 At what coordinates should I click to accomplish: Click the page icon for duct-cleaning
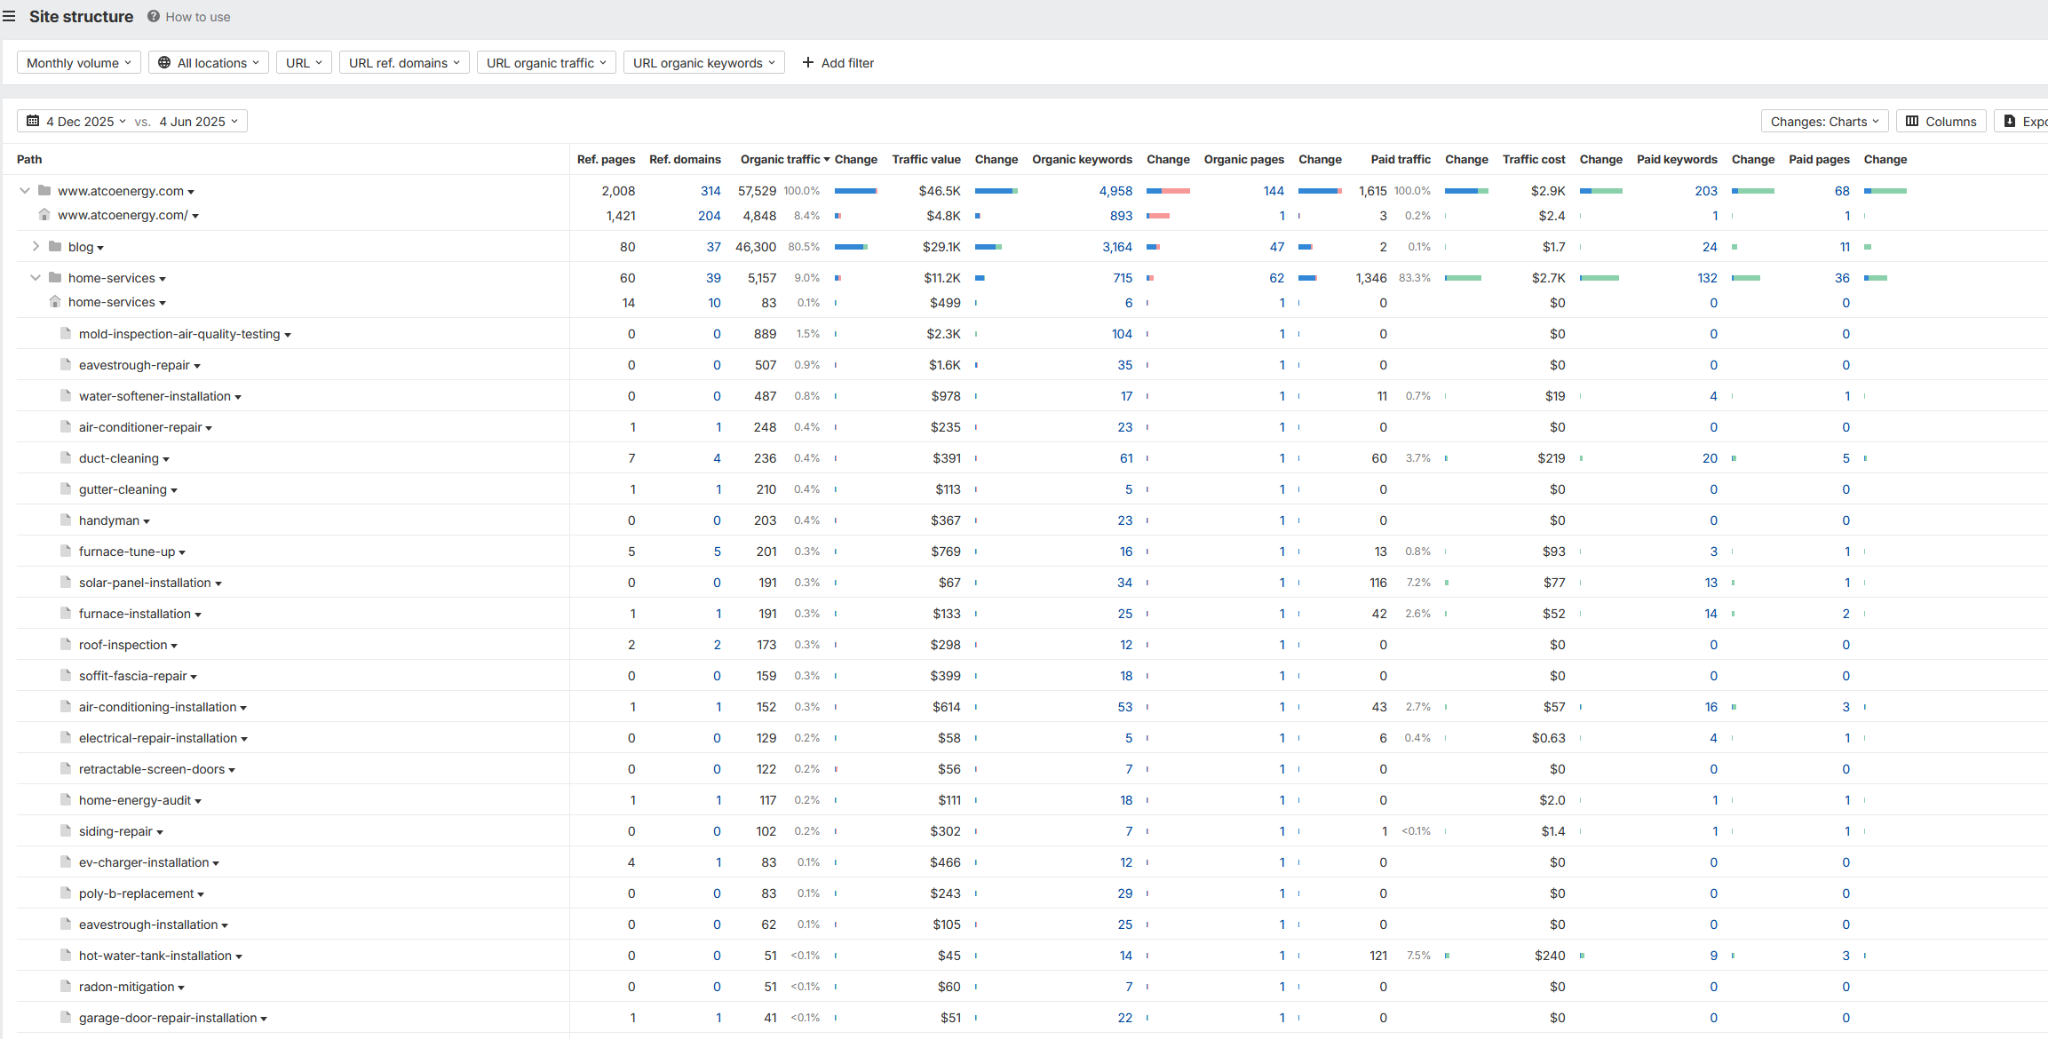coord(65,458)
